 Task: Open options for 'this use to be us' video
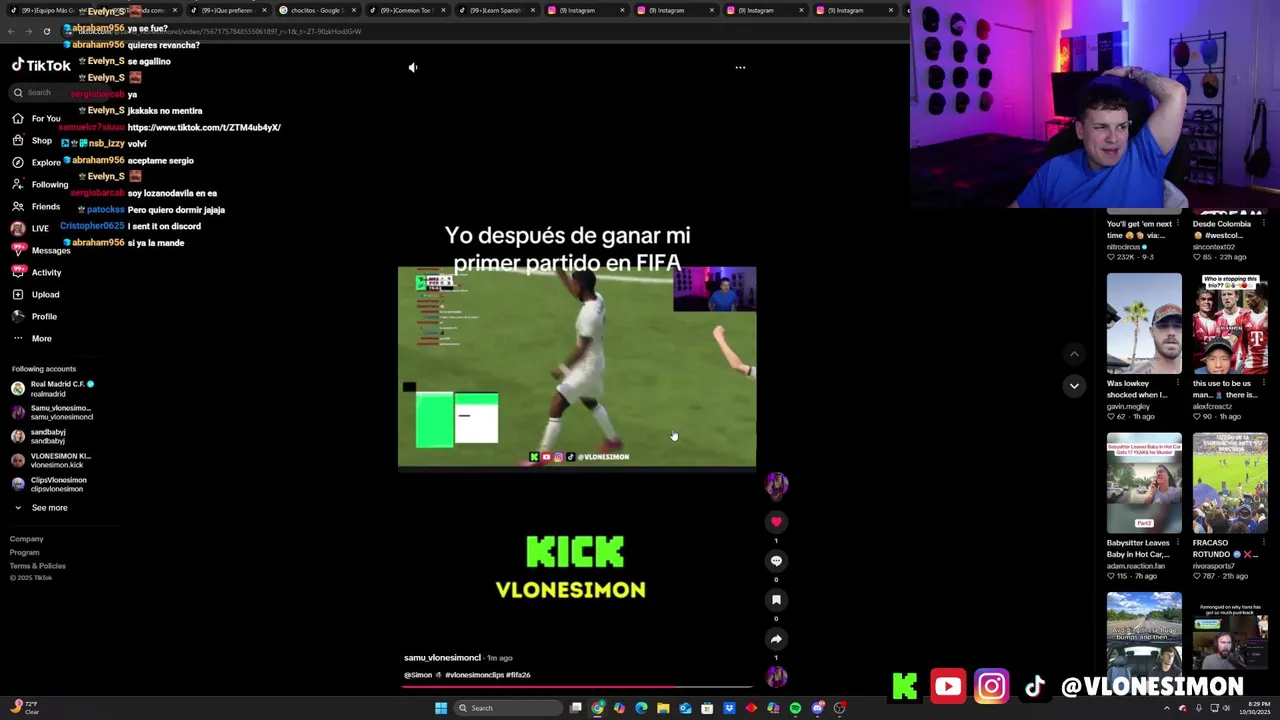click(x=1263, y=383)
